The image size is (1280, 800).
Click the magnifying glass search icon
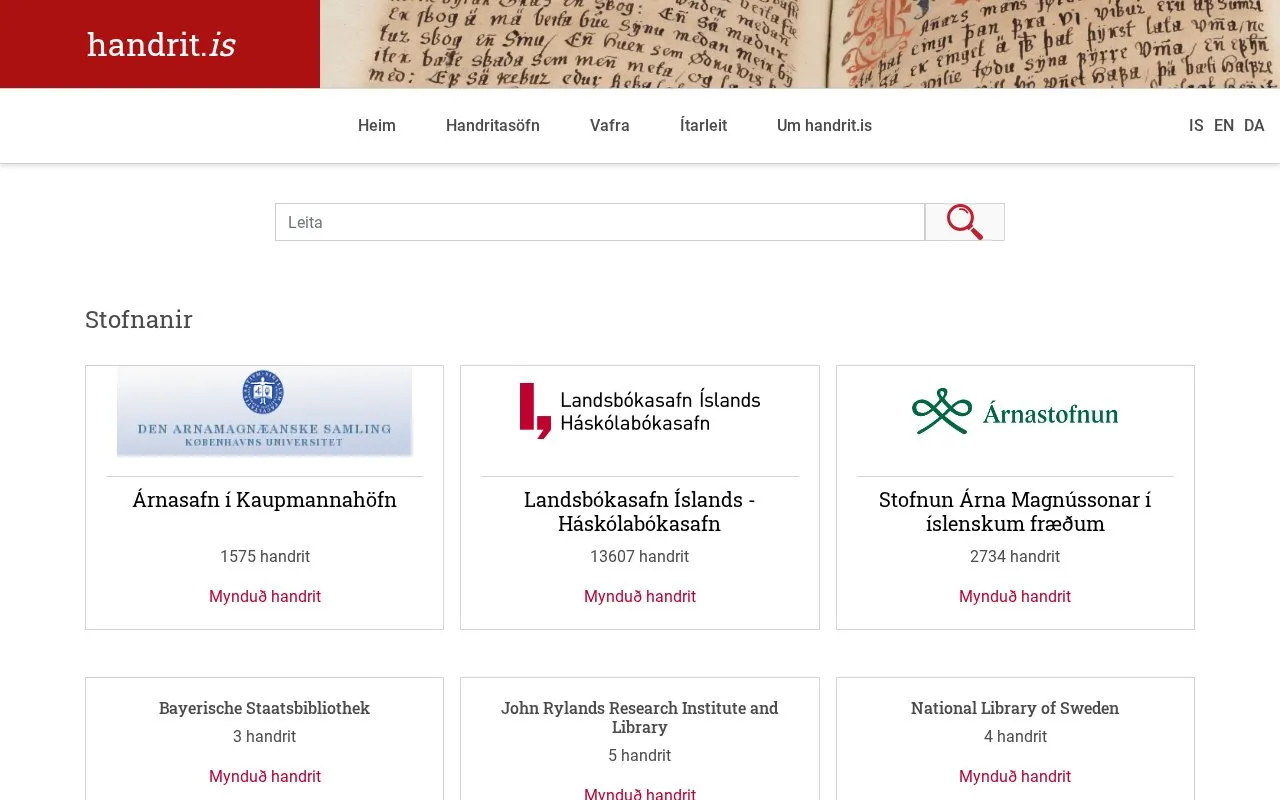point(965,222)
